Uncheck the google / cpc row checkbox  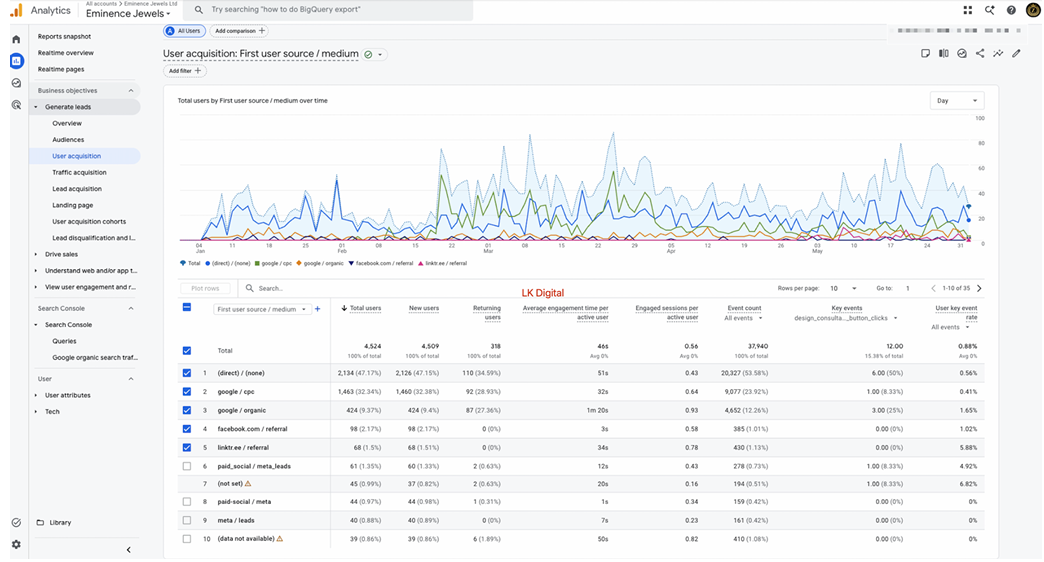point(186,392)
